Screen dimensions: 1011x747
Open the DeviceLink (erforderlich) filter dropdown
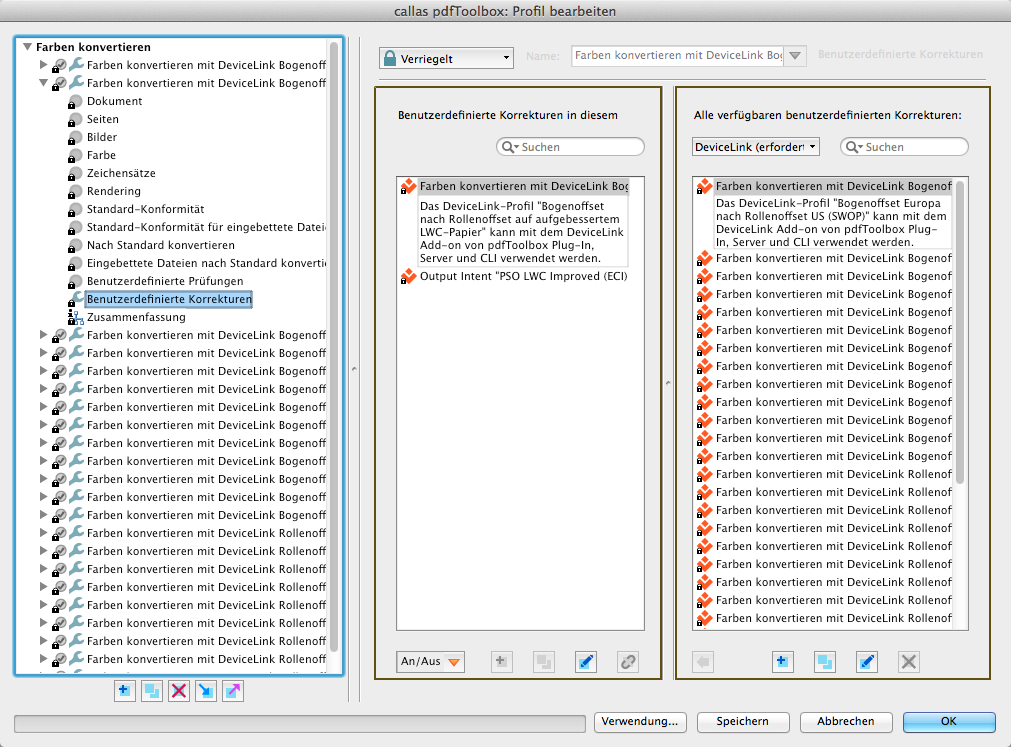tap(756, 147)
